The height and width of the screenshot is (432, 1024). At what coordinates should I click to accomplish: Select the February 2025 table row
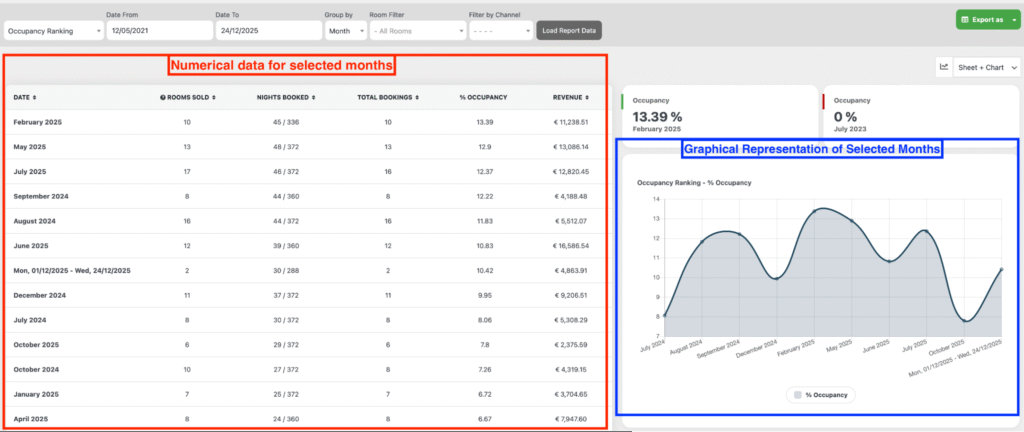[300, 122]
